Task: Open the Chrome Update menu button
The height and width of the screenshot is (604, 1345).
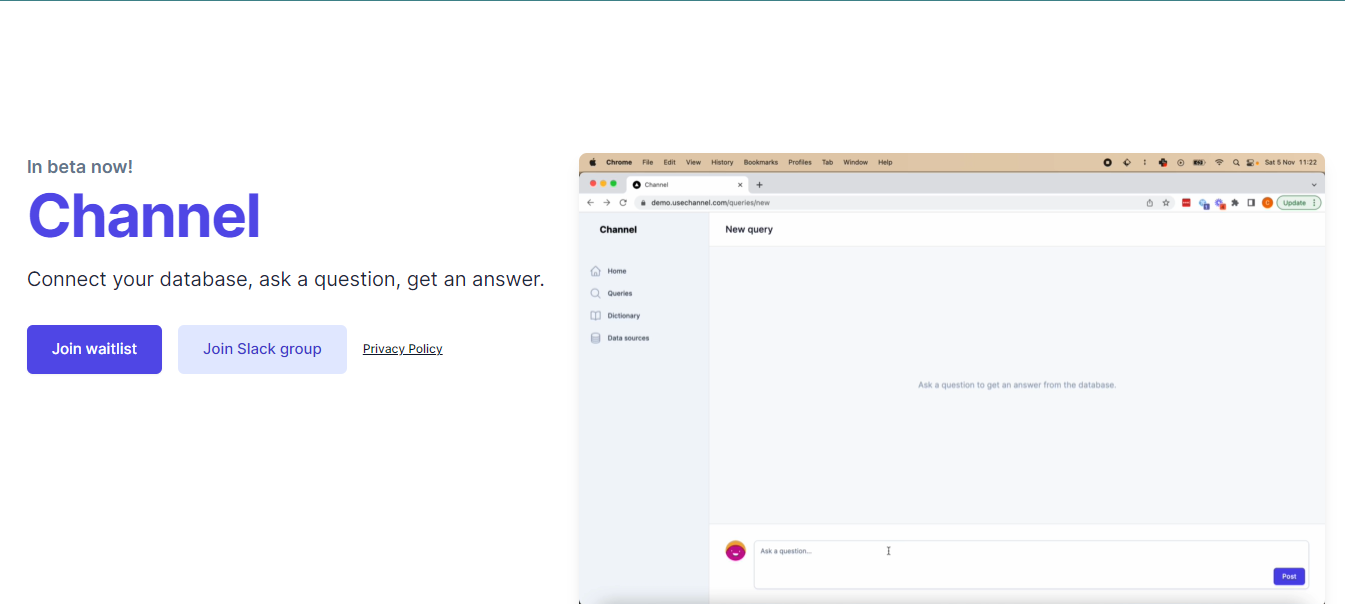Action: [x=1298, y=202]
